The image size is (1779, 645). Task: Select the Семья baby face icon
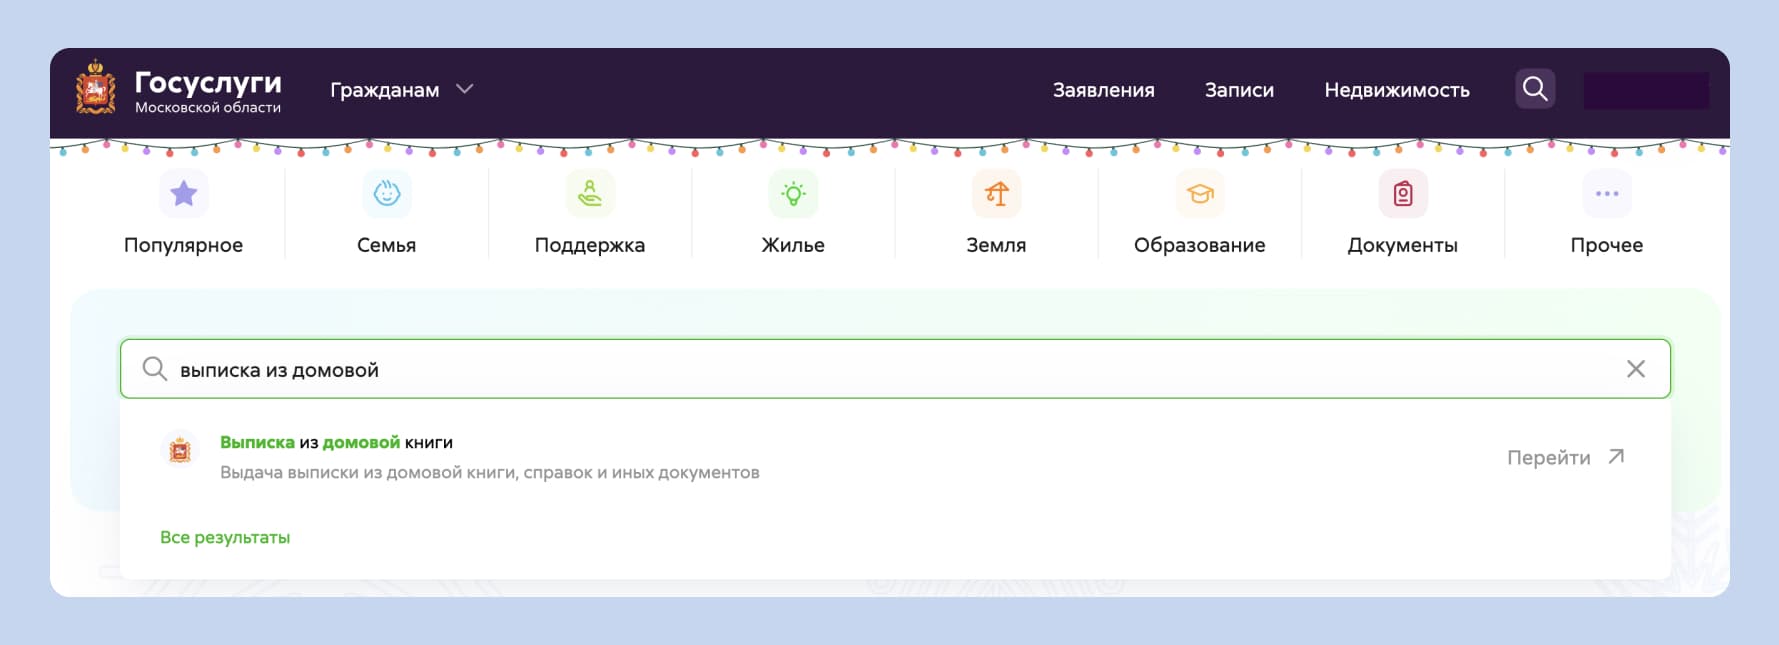387,194
